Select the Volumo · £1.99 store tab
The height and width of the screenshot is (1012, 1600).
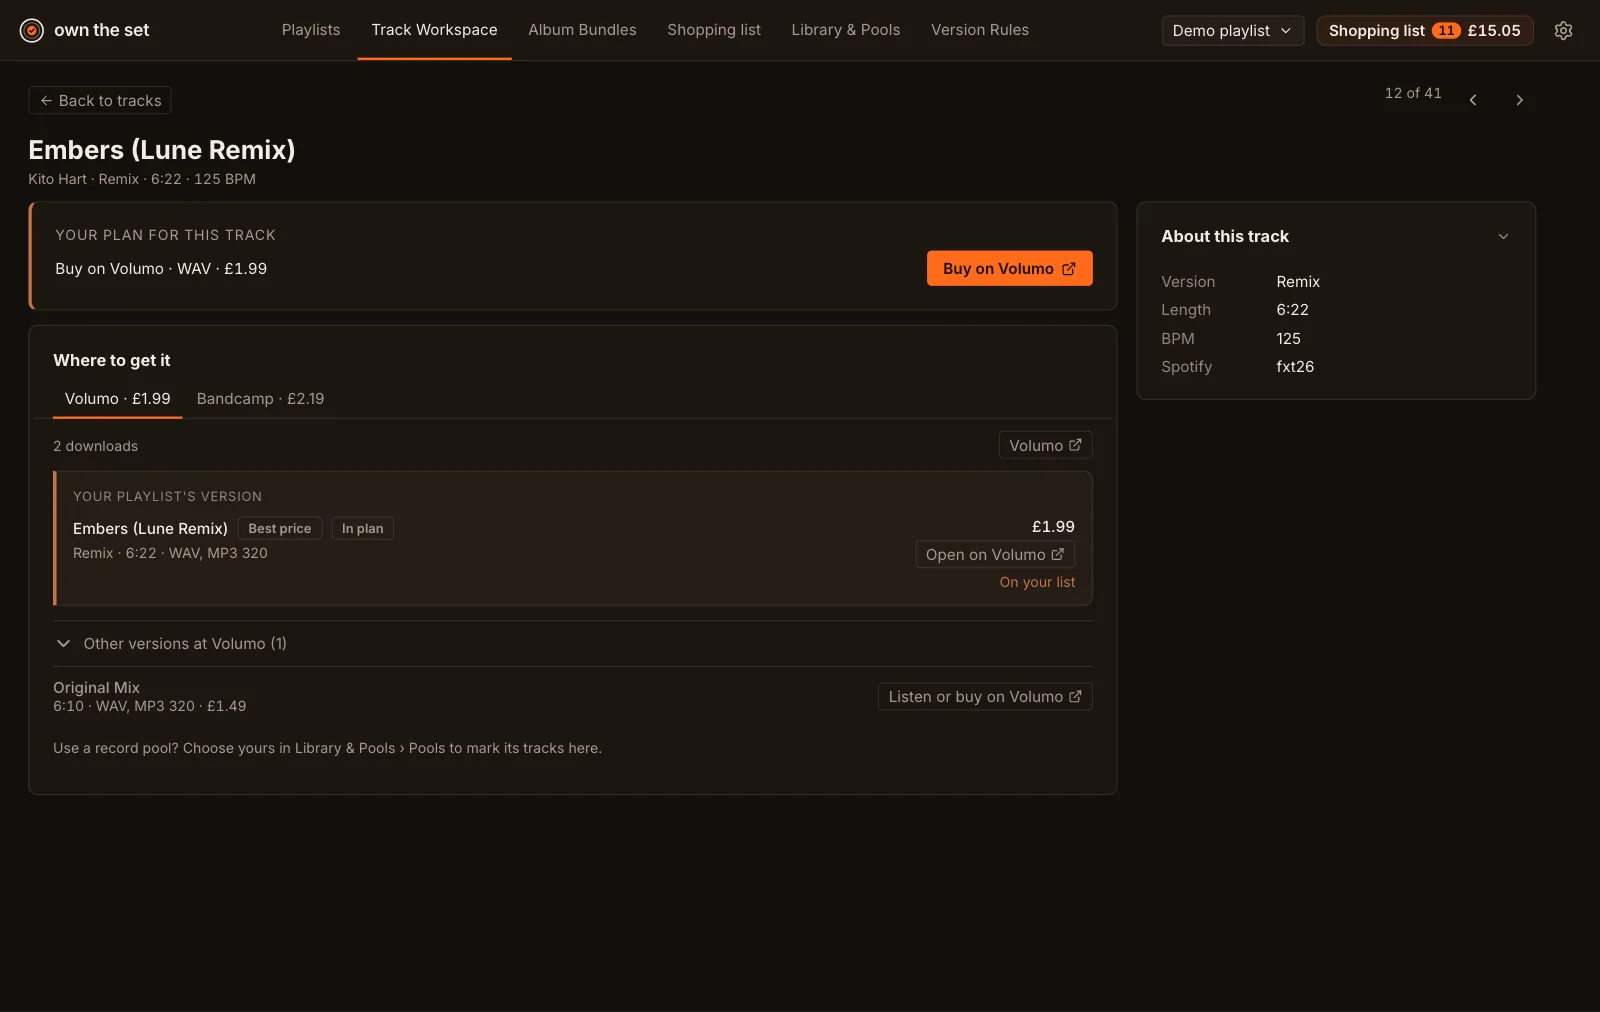118,399
